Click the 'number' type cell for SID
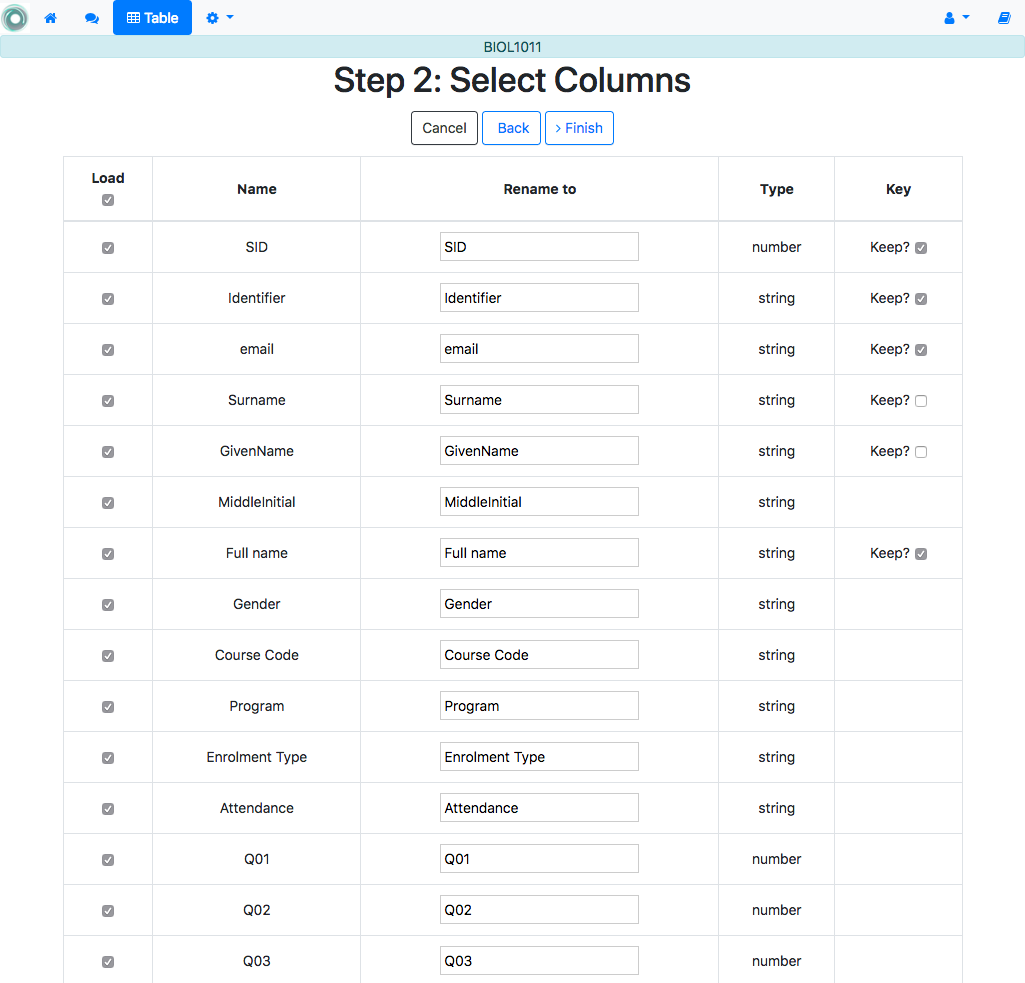The height and width of the screenshot is (983, 1025). pyautogui.click(x=777, y=247)
